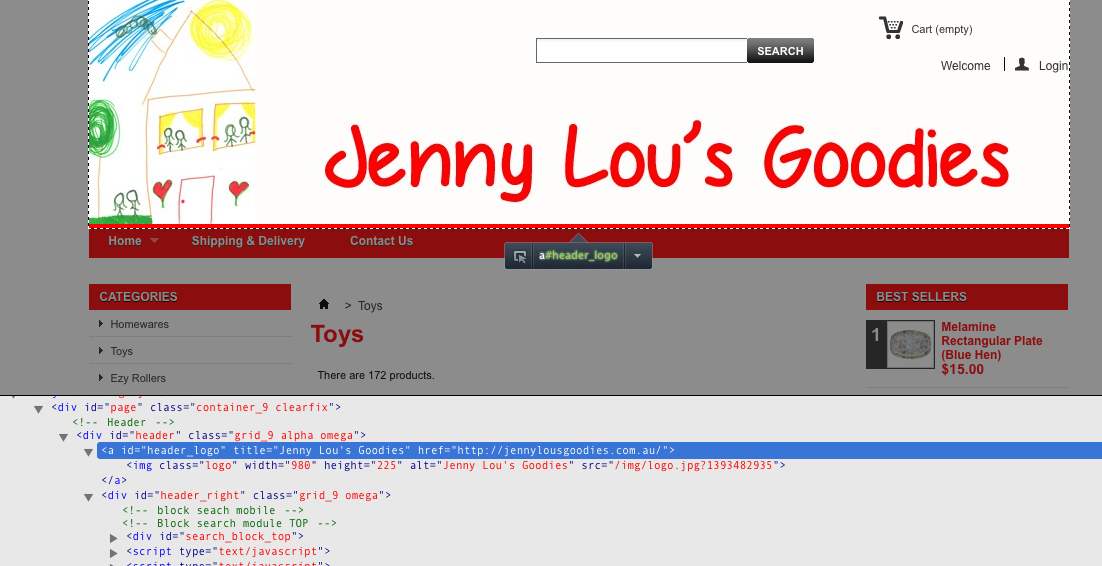Expand the Homewares category arrow

[x=101, y=323]
